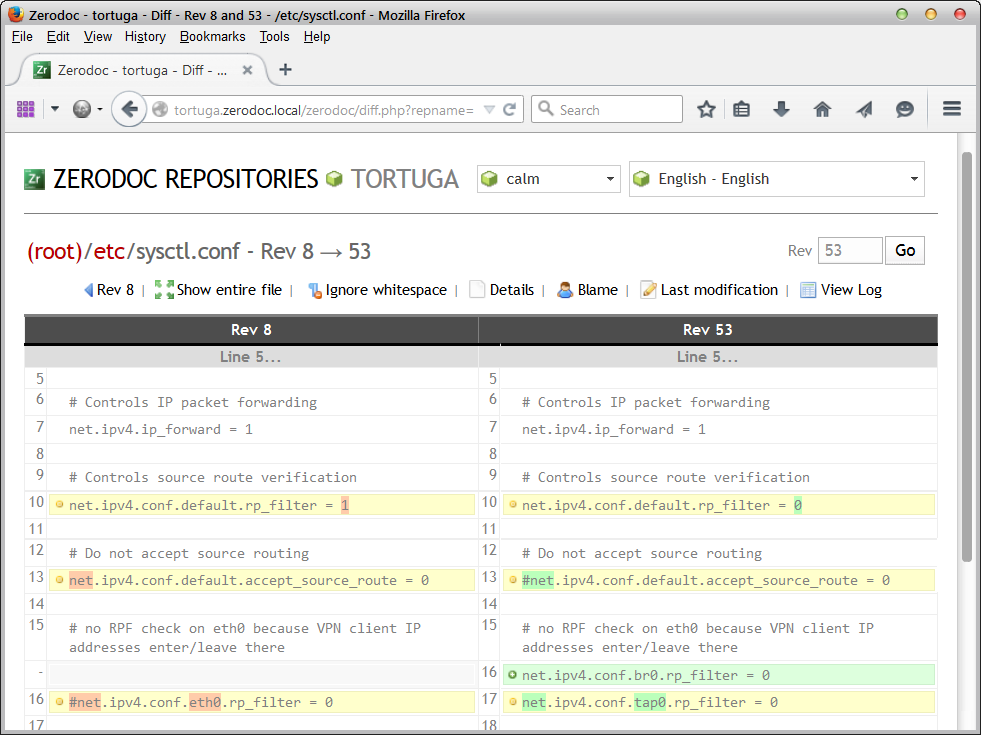981x735 pixels.
Task: Go to Firefox home page icon
Action: point(822,110)
